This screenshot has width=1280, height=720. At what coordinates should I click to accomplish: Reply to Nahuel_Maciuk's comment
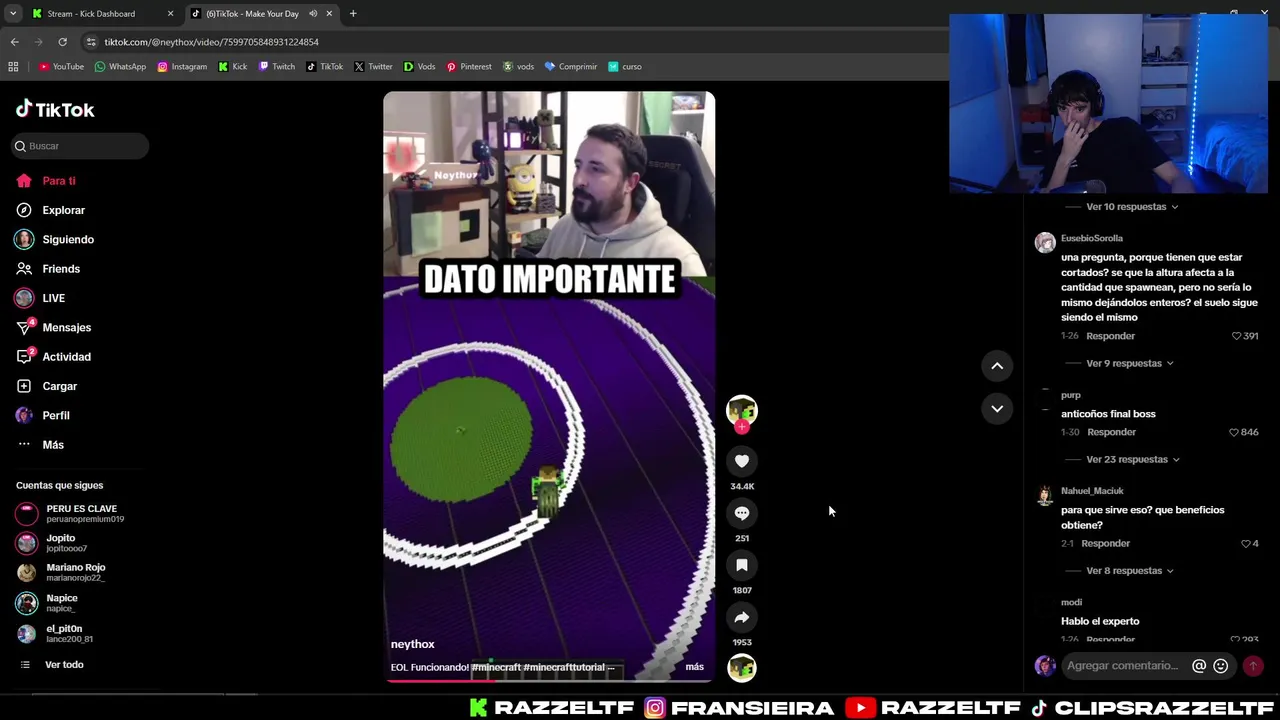coord(1106,544)
